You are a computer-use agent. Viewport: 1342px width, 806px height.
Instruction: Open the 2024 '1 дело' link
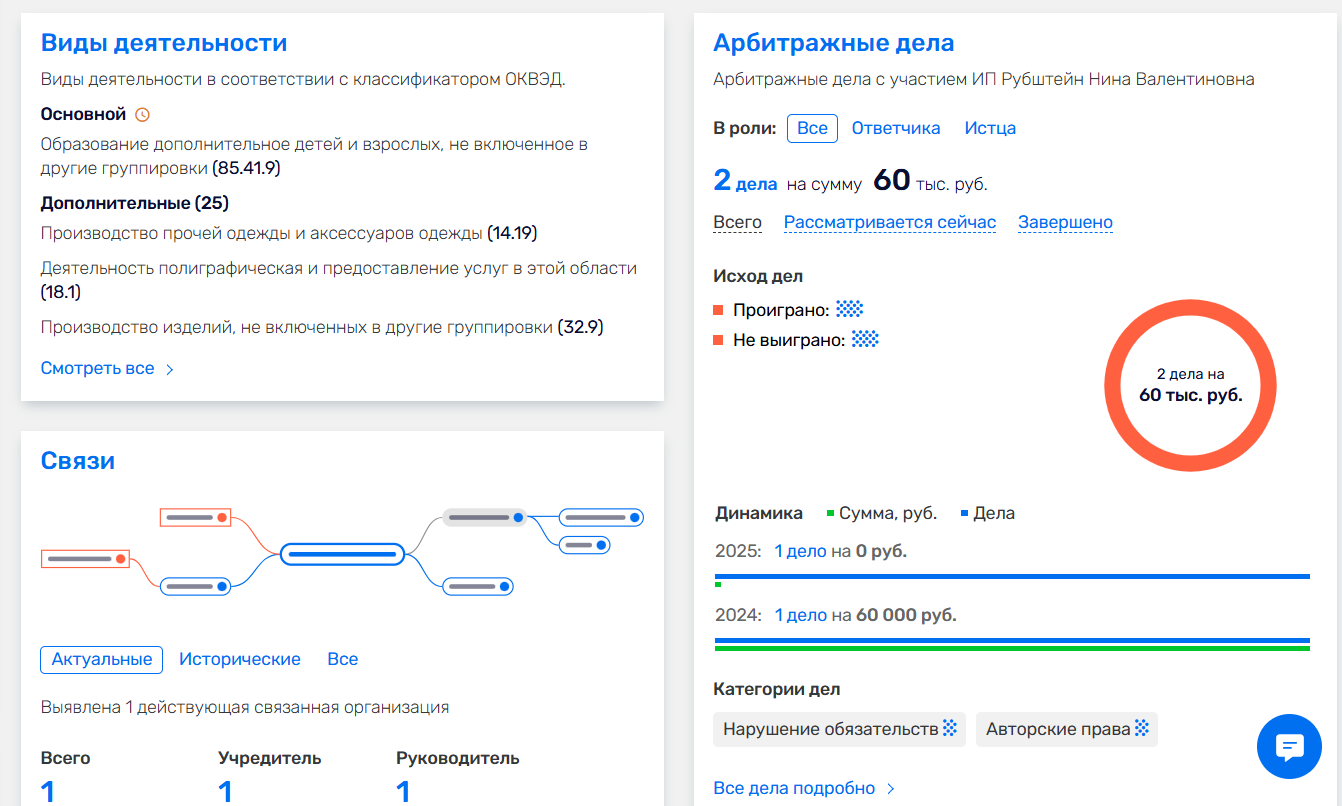coord(800,615)
